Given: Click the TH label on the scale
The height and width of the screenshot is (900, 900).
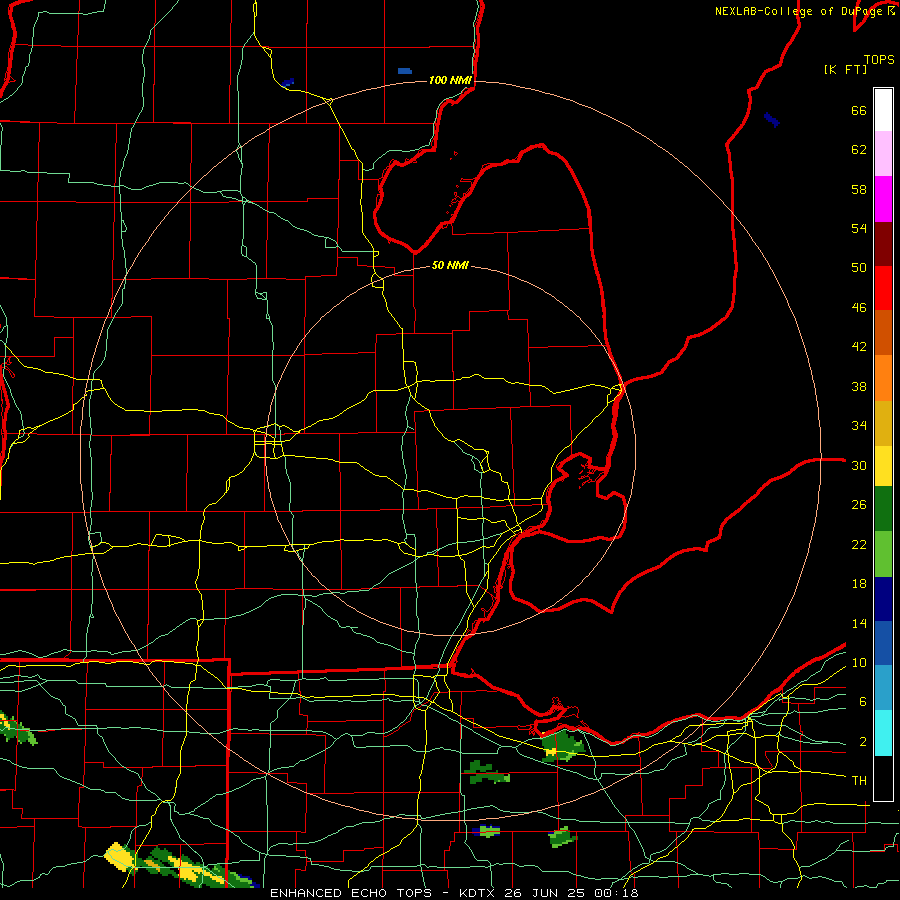Looking at the screenshot, I should click(859, 781).
